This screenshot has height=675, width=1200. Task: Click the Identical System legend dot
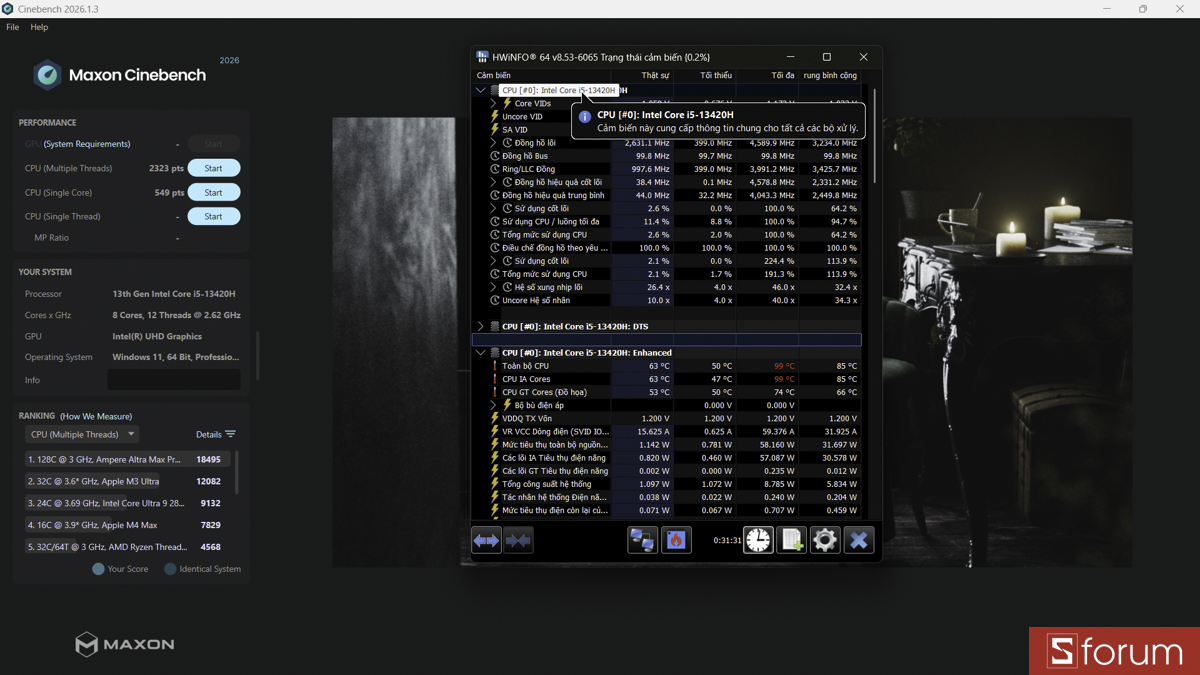[170, 569]
